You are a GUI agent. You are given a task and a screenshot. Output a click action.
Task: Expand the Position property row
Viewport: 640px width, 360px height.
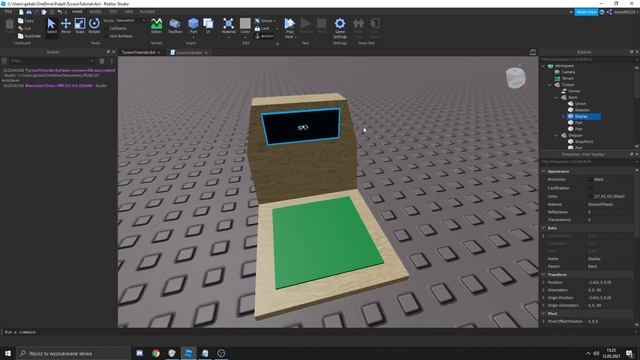(544, 282)
